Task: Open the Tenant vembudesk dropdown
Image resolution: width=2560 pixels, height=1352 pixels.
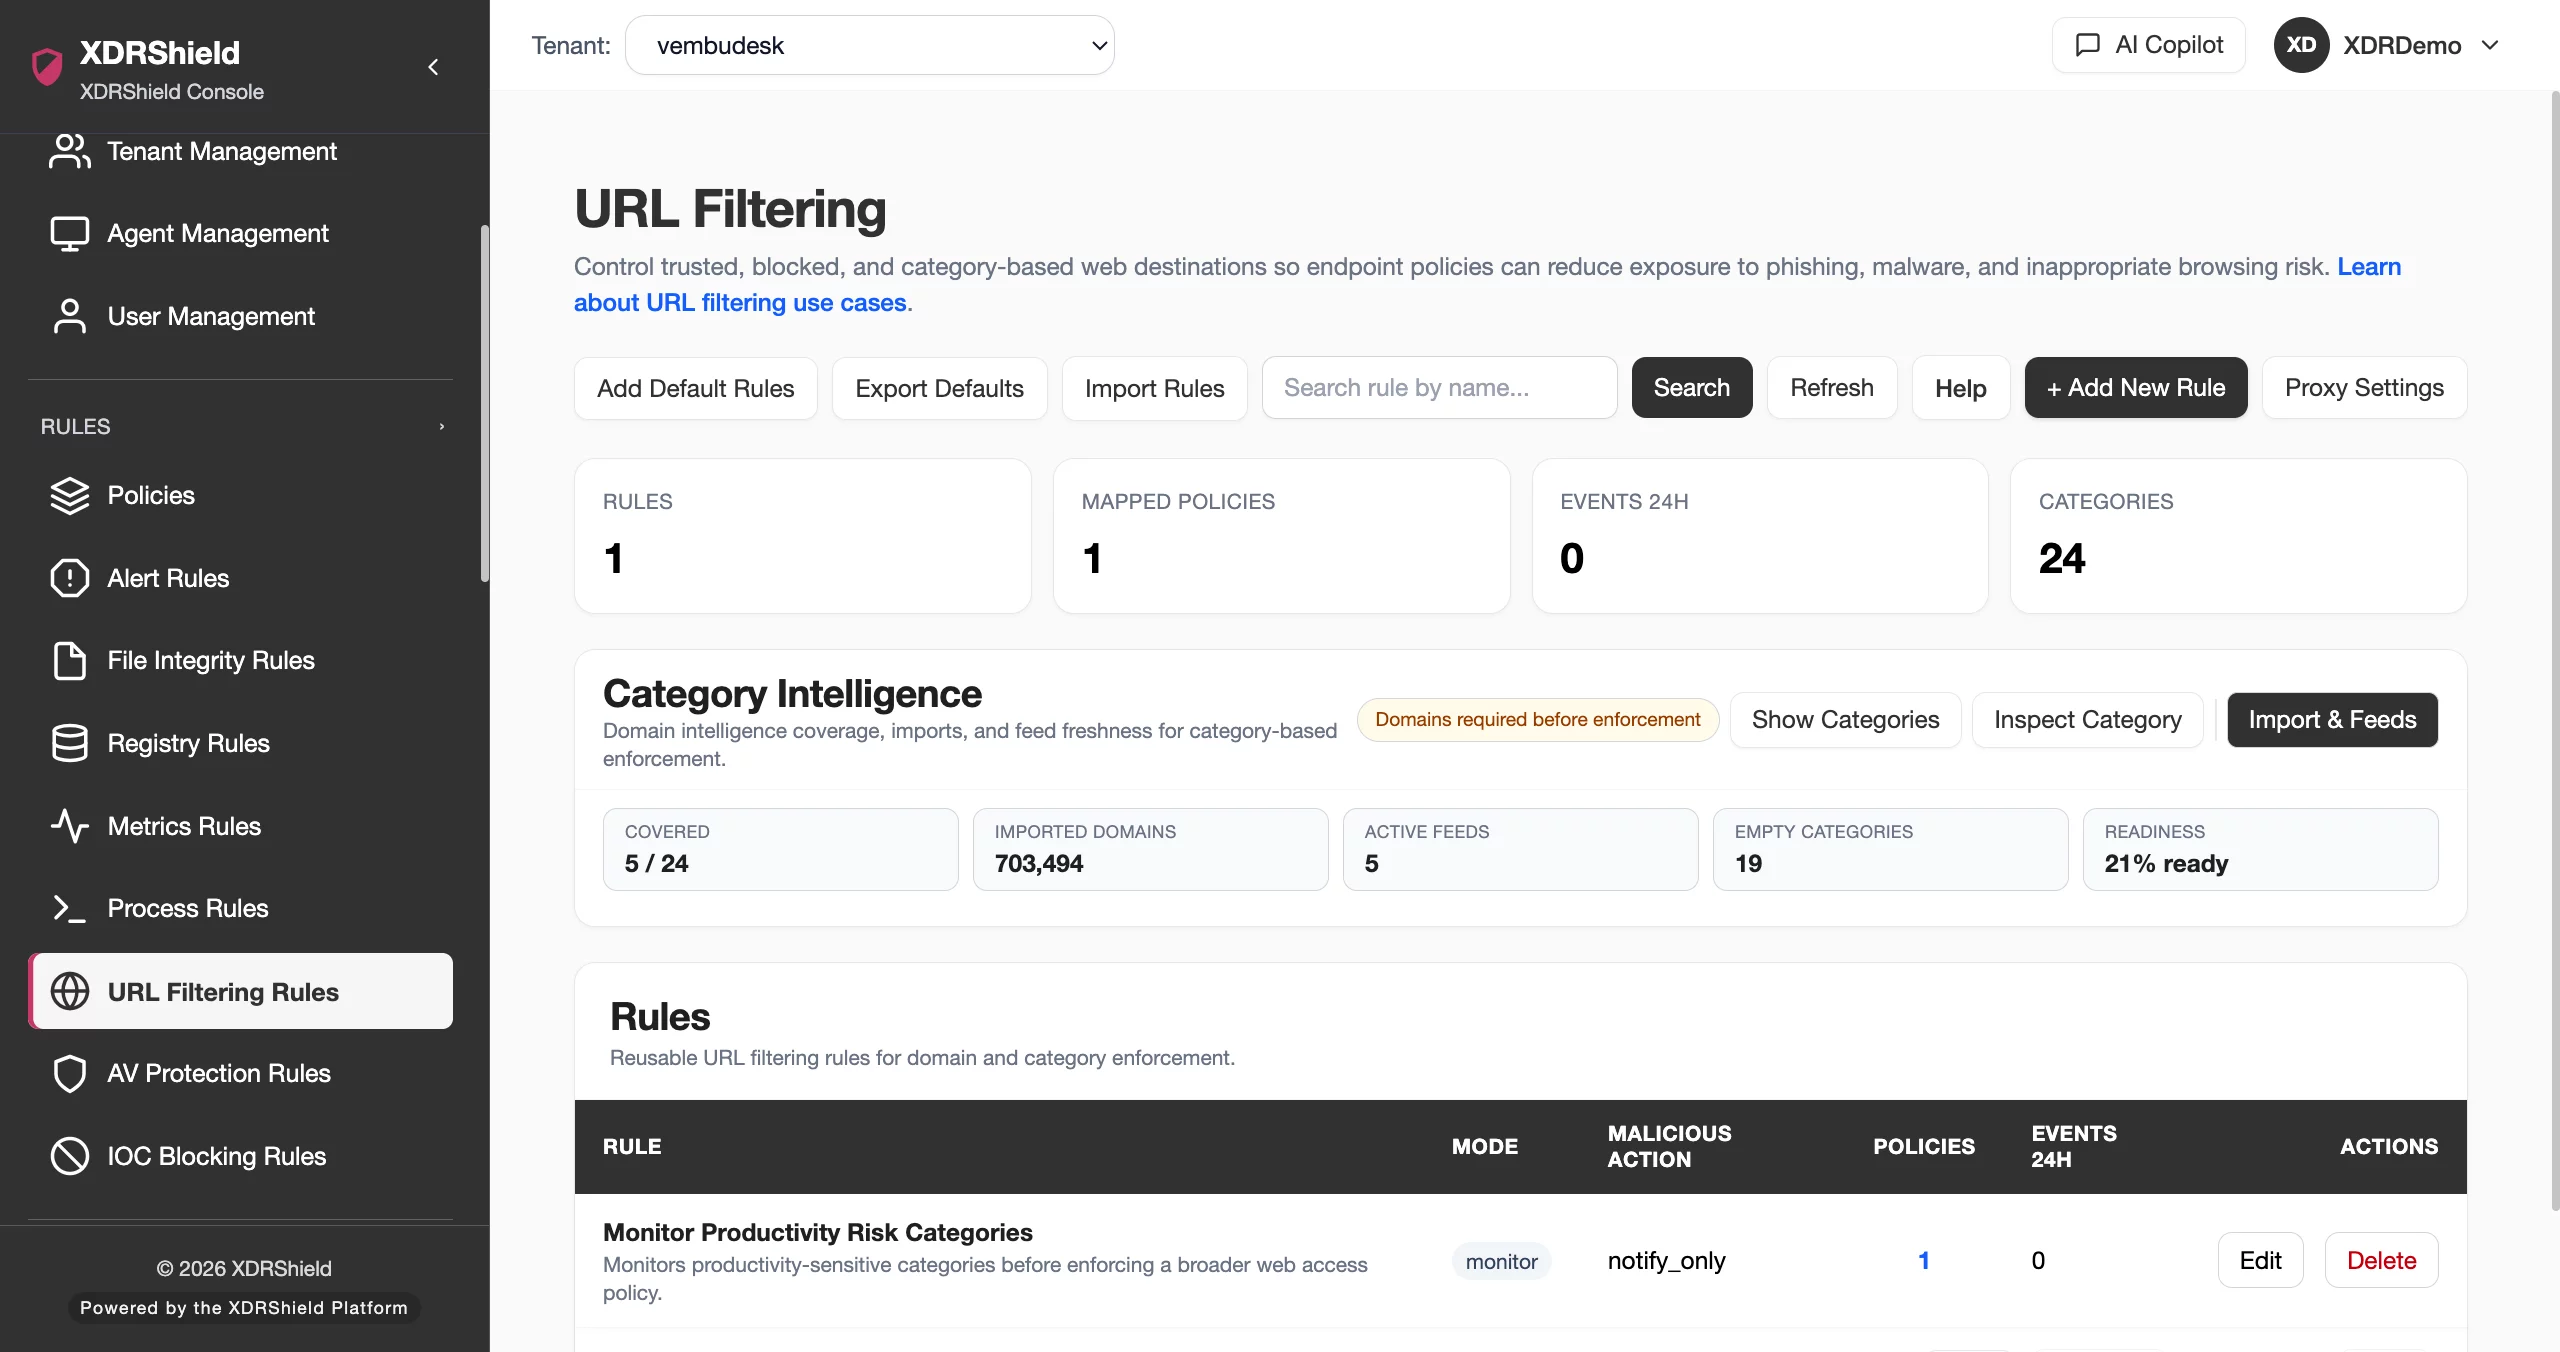Action: coord(869,45)
